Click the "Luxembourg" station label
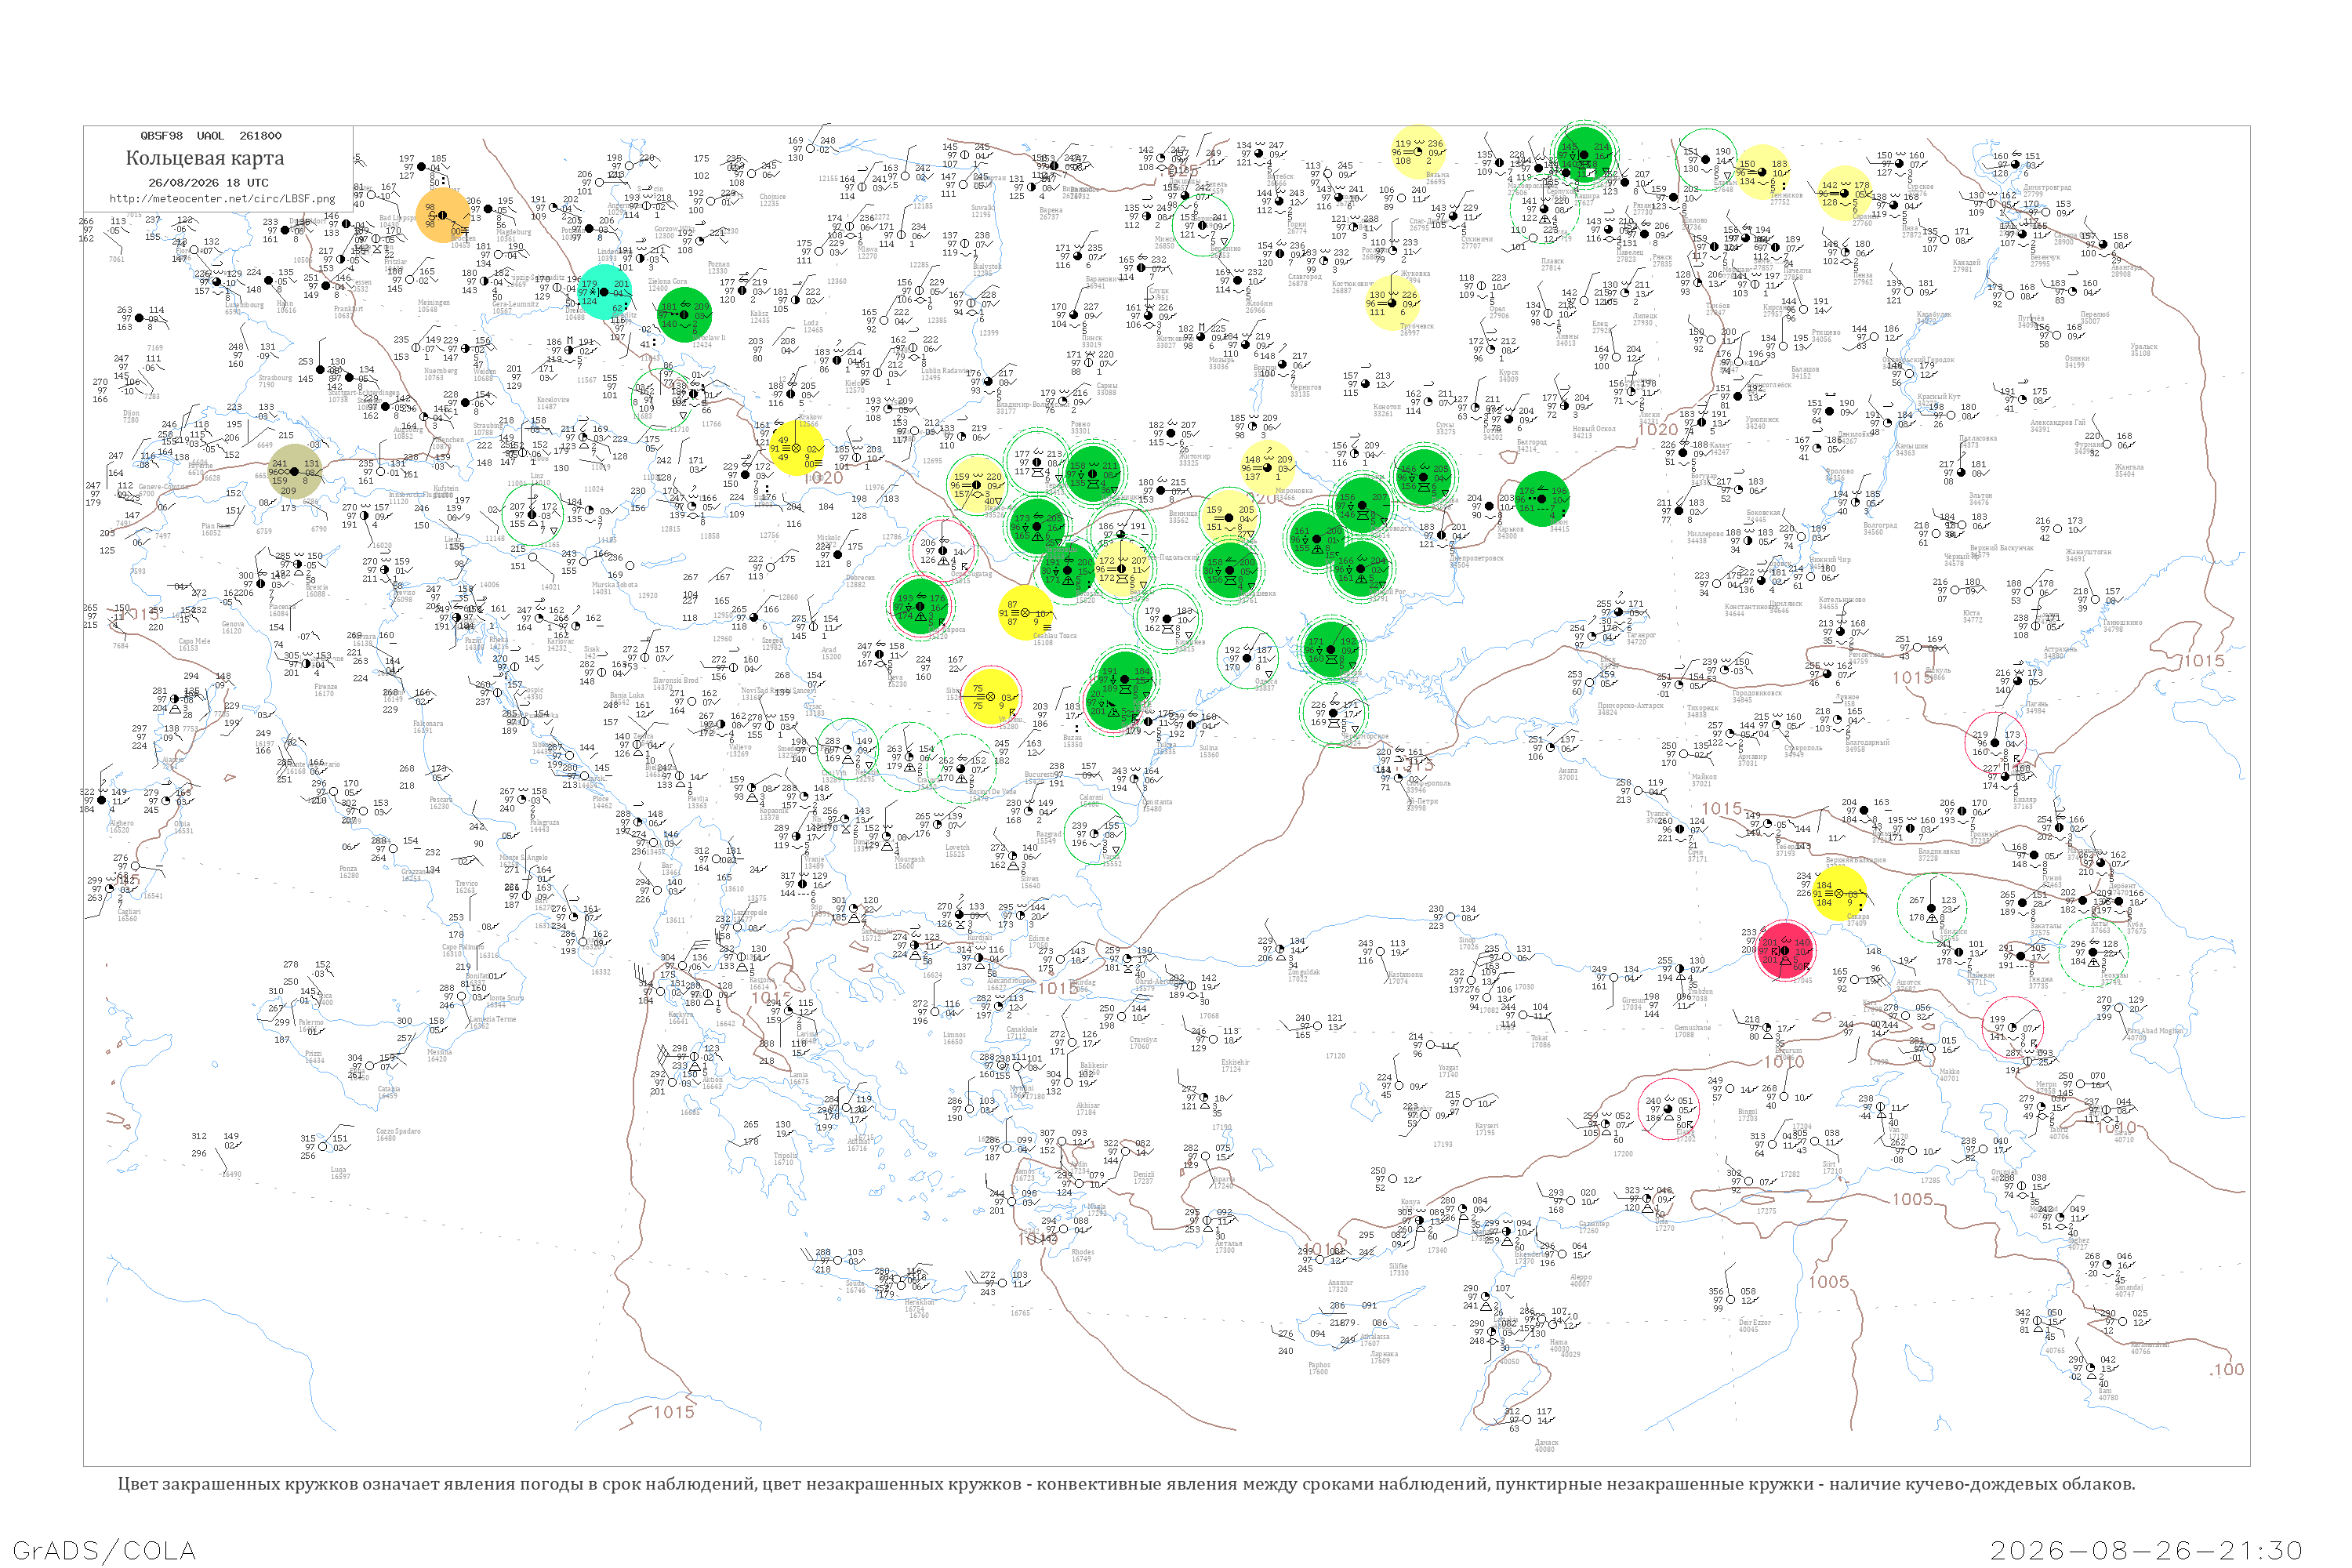 point(244,305)
